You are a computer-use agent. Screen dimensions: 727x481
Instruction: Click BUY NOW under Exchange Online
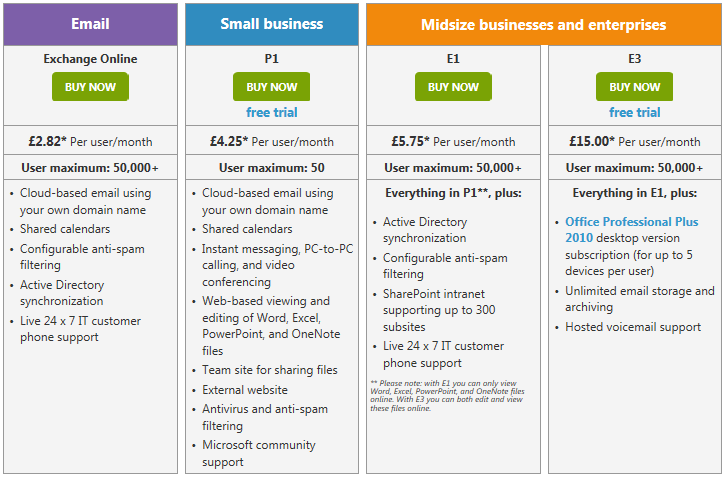[90, 87]
